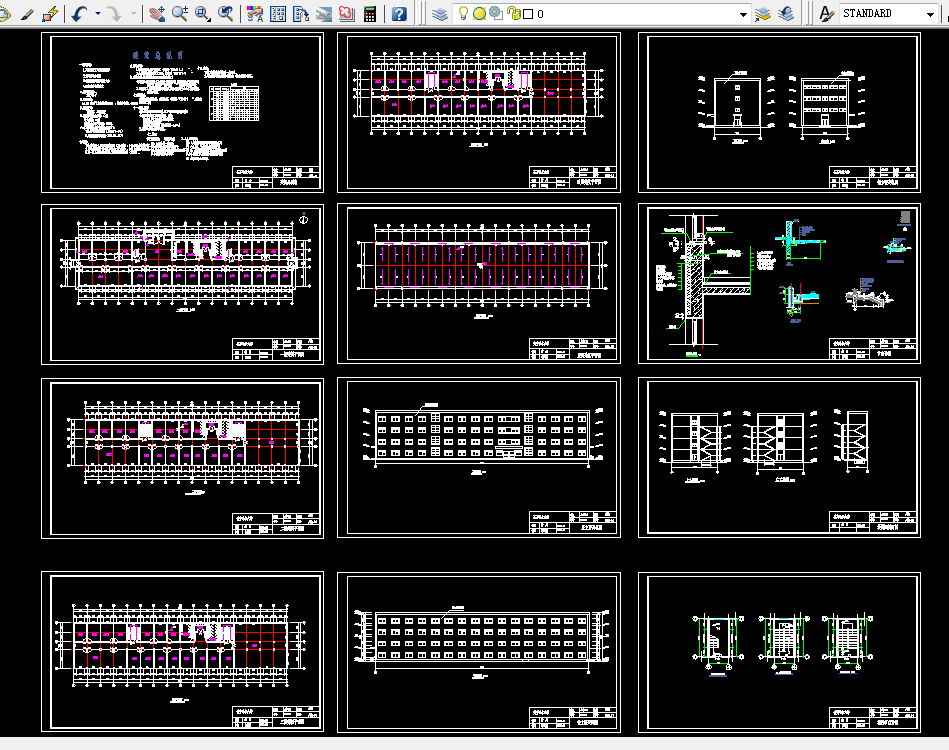Select the Zoom Realtime magnifier tool
This screenshot has width=949, height=750.
(x=180, y=13)
